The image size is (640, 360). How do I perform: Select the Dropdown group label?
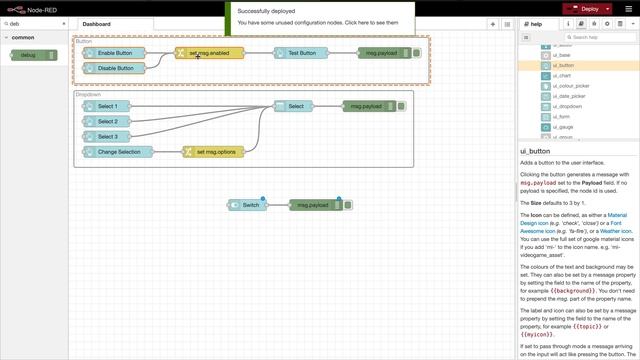point(88,94)
